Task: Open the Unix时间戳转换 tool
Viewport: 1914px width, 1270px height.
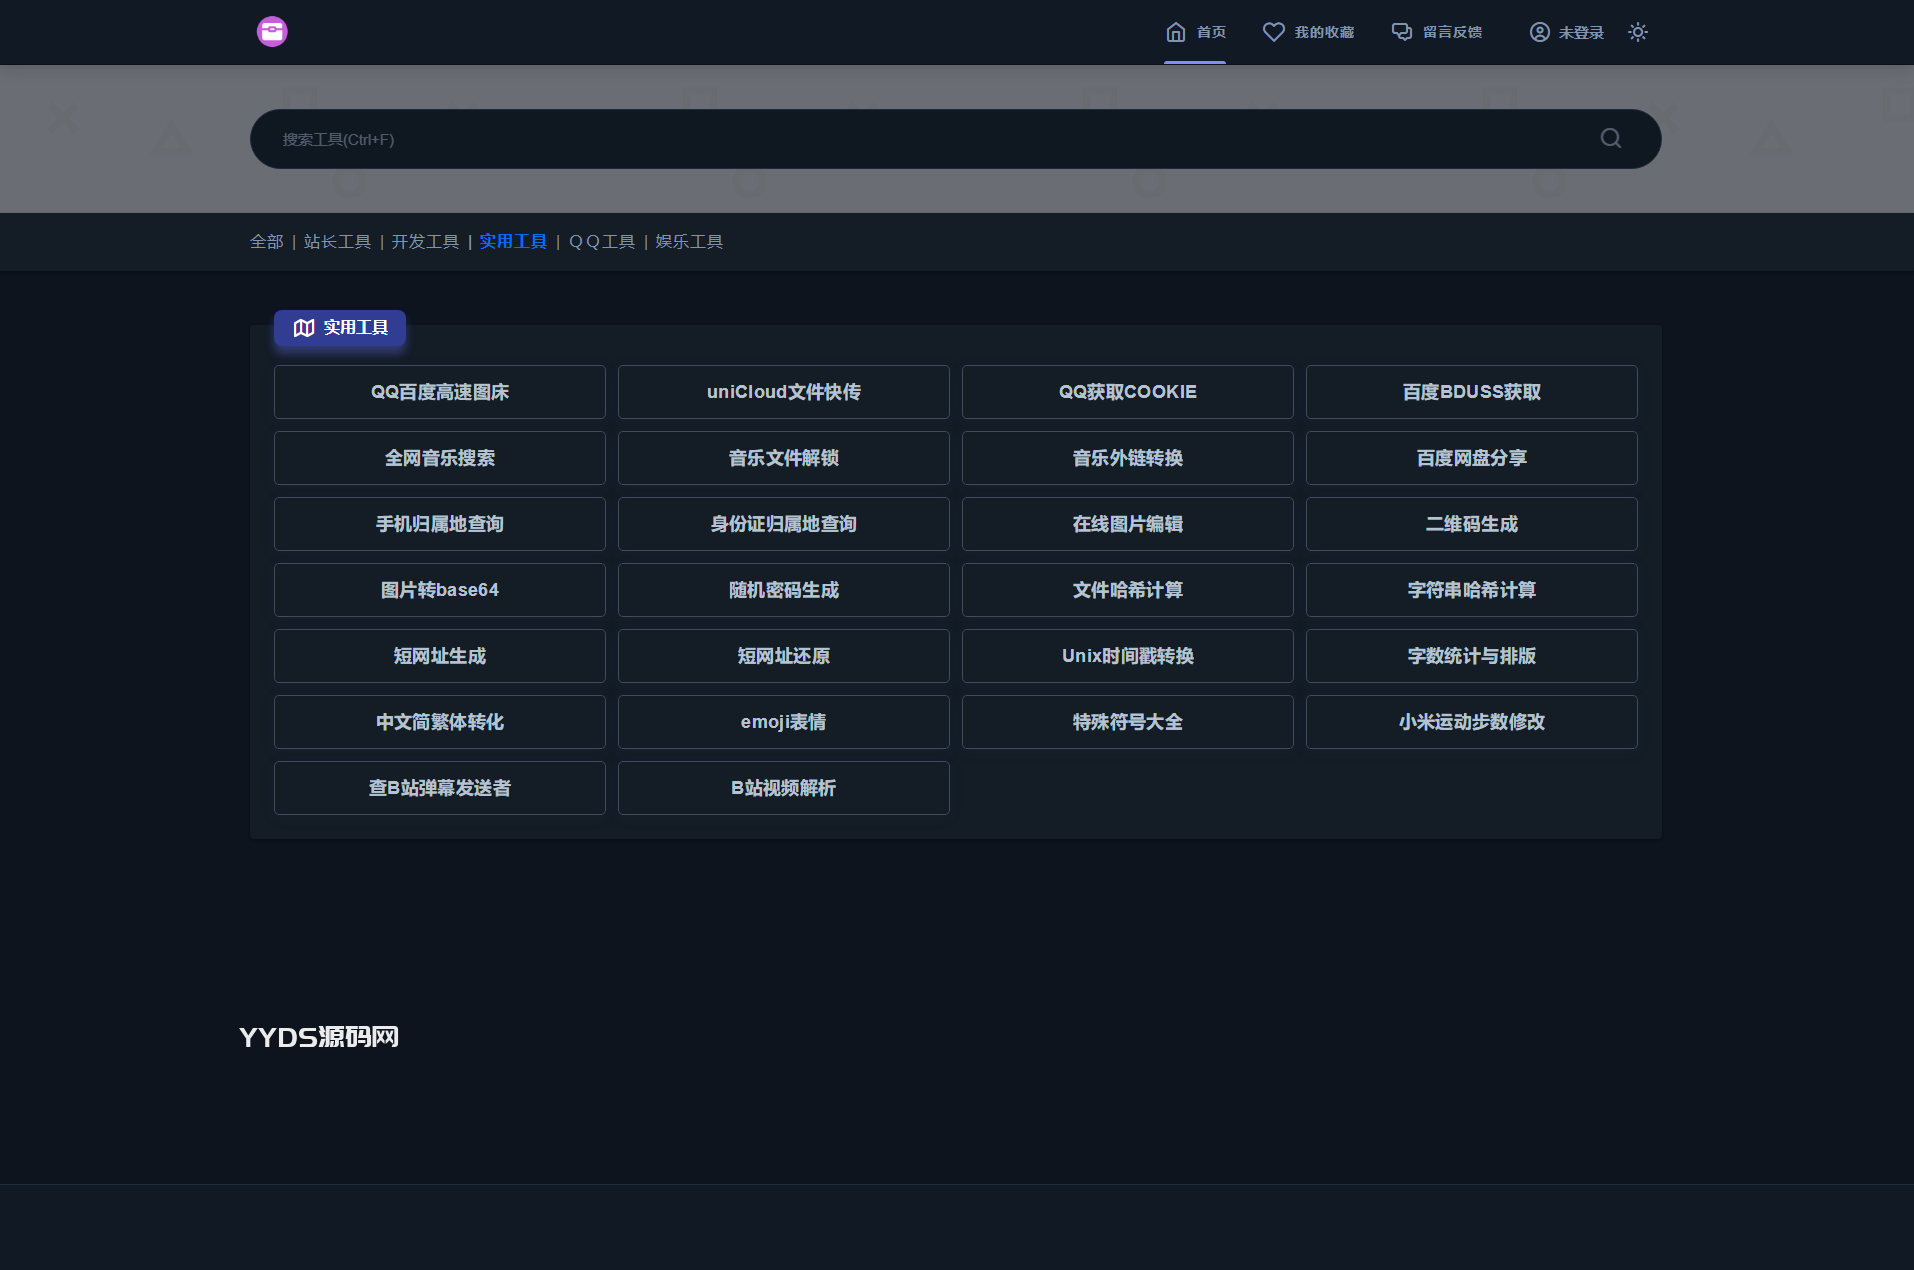Action: pyautogui.click(x=1127, y=656)
